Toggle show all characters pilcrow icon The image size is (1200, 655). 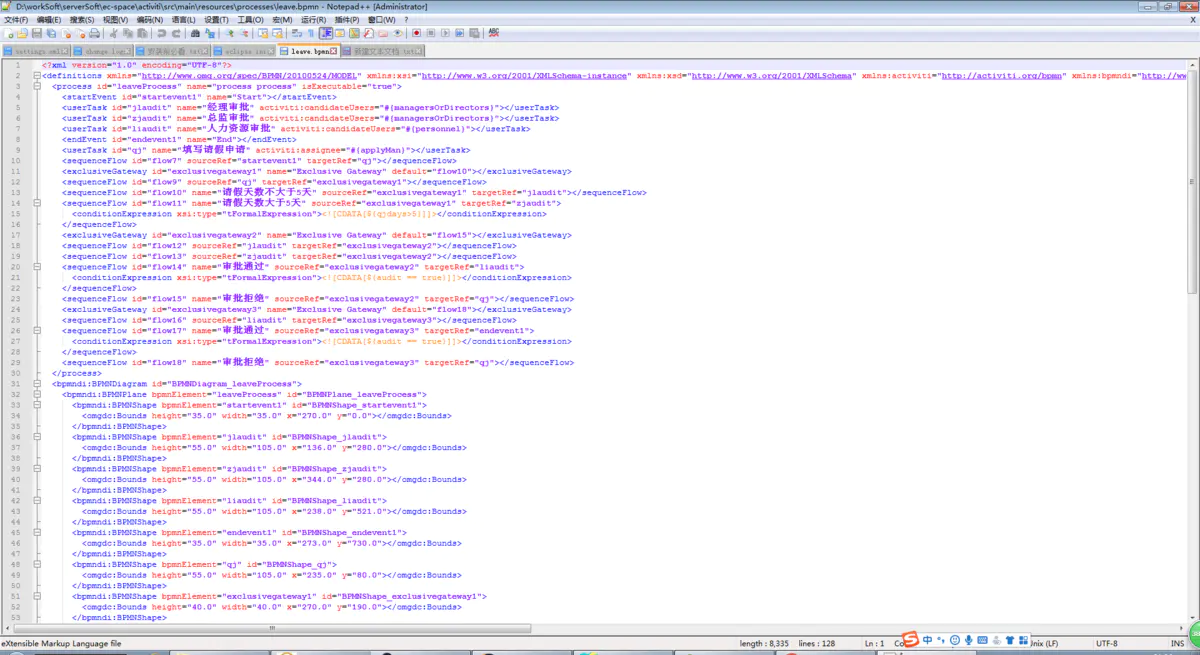coord(311,33)
